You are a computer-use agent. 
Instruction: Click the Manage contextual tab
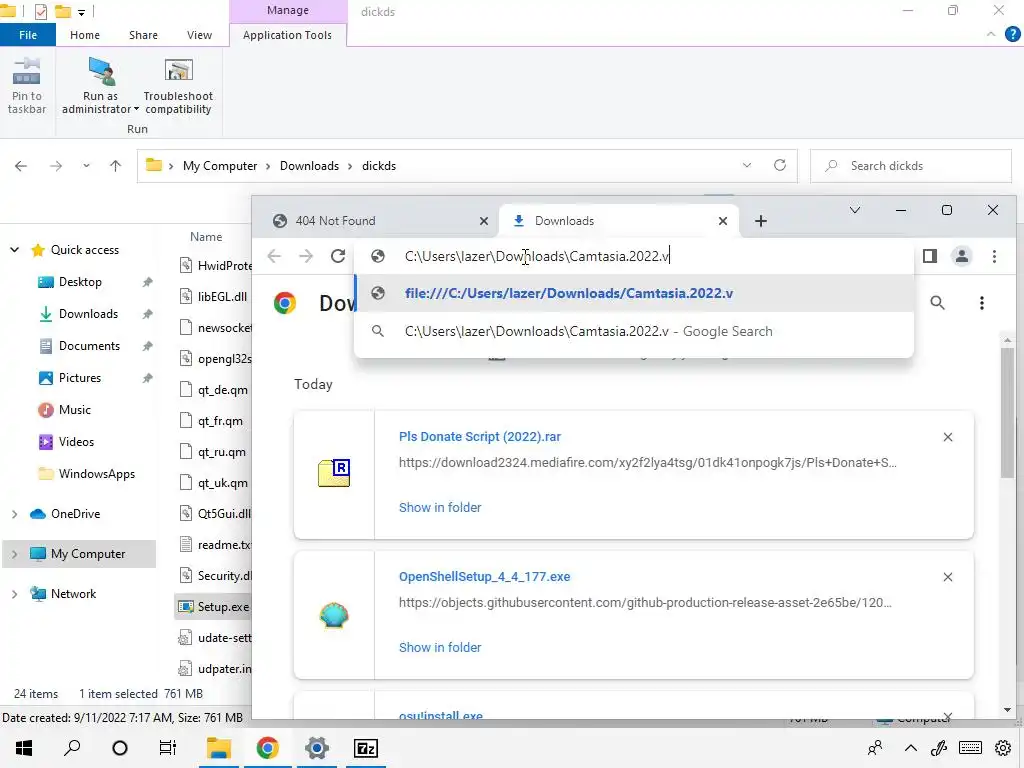click(x=287, y=10)
